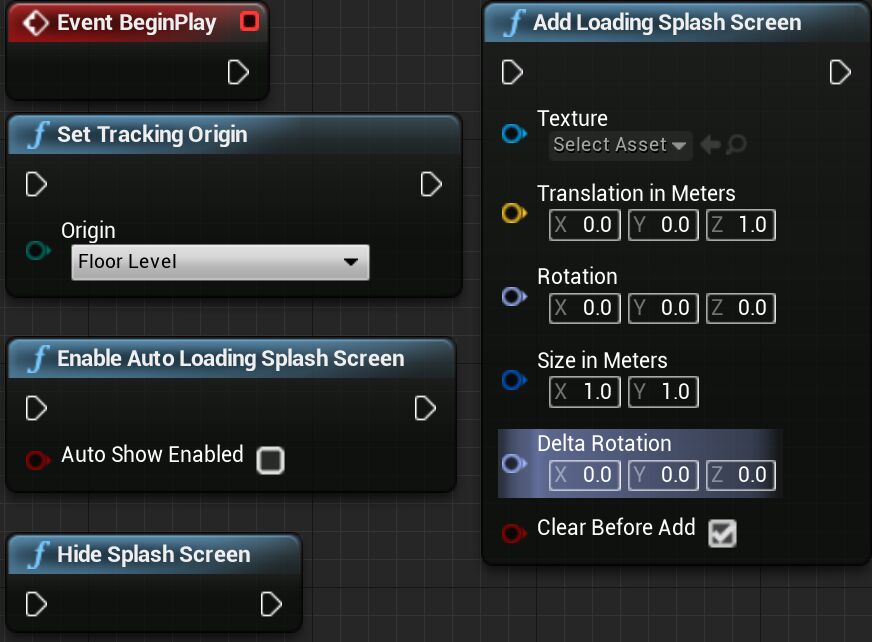Click the Clear Before Add boolean pin

(x=514, y=532)
